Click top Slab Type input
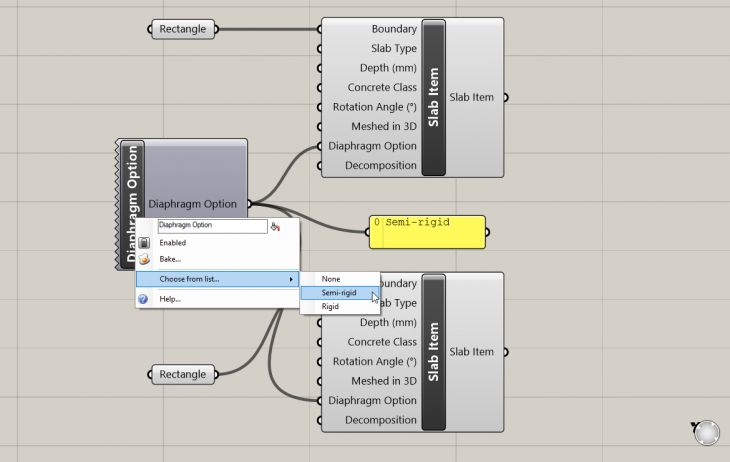This screenshot has width=730, height=462. [x=394, y=48]
